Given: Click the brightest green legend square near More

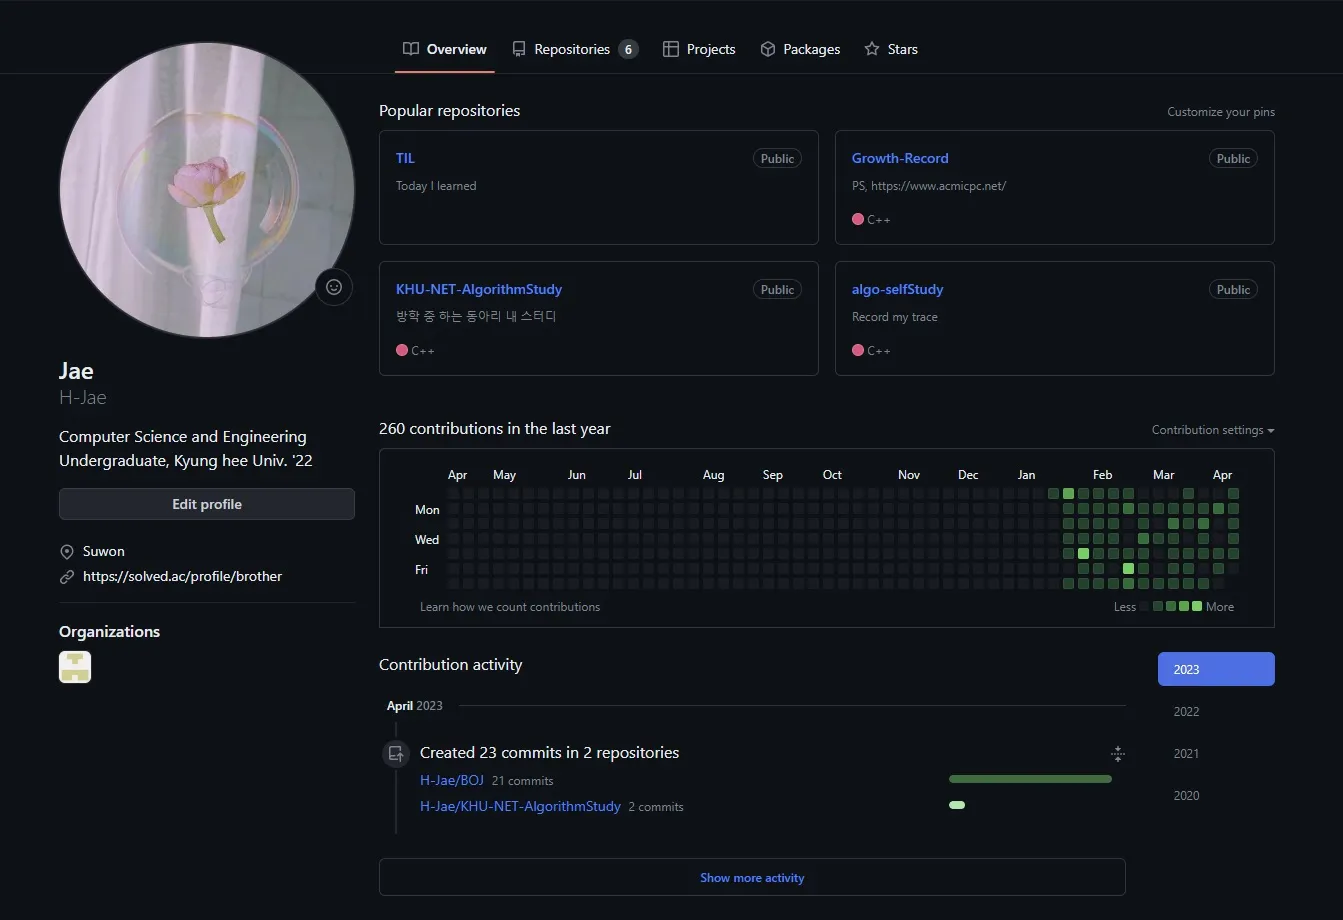Looking at the screenshot, I should (1197, 606).
